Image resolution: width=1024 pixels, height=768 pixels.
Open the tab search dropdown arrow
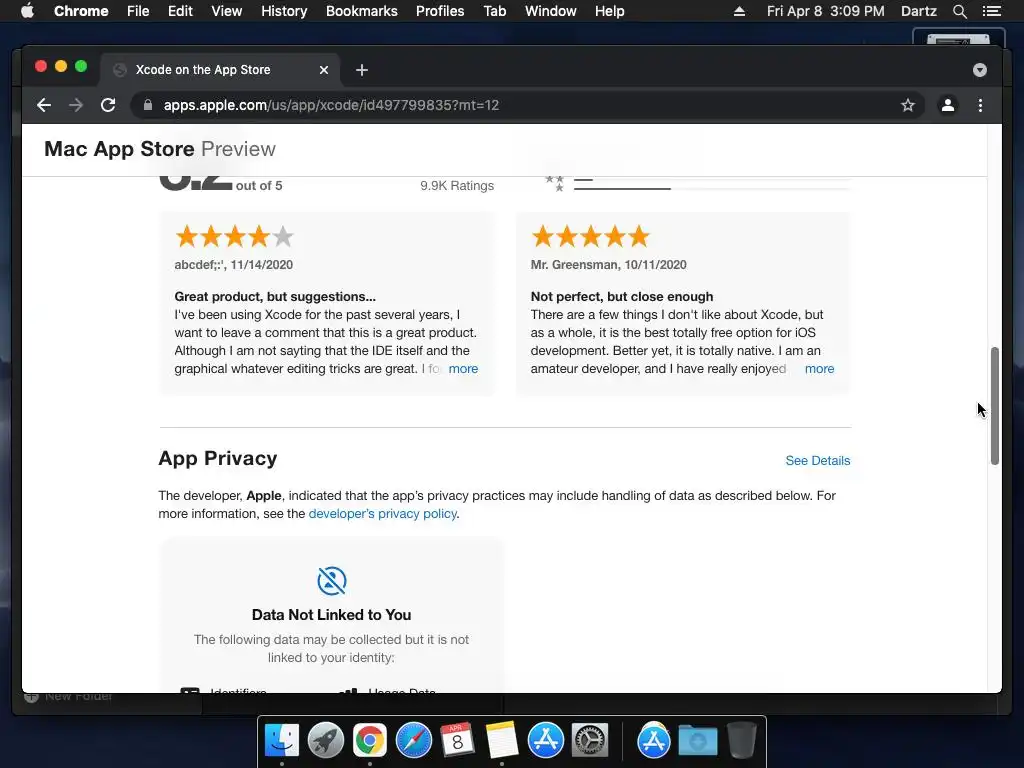pos(980,70)
